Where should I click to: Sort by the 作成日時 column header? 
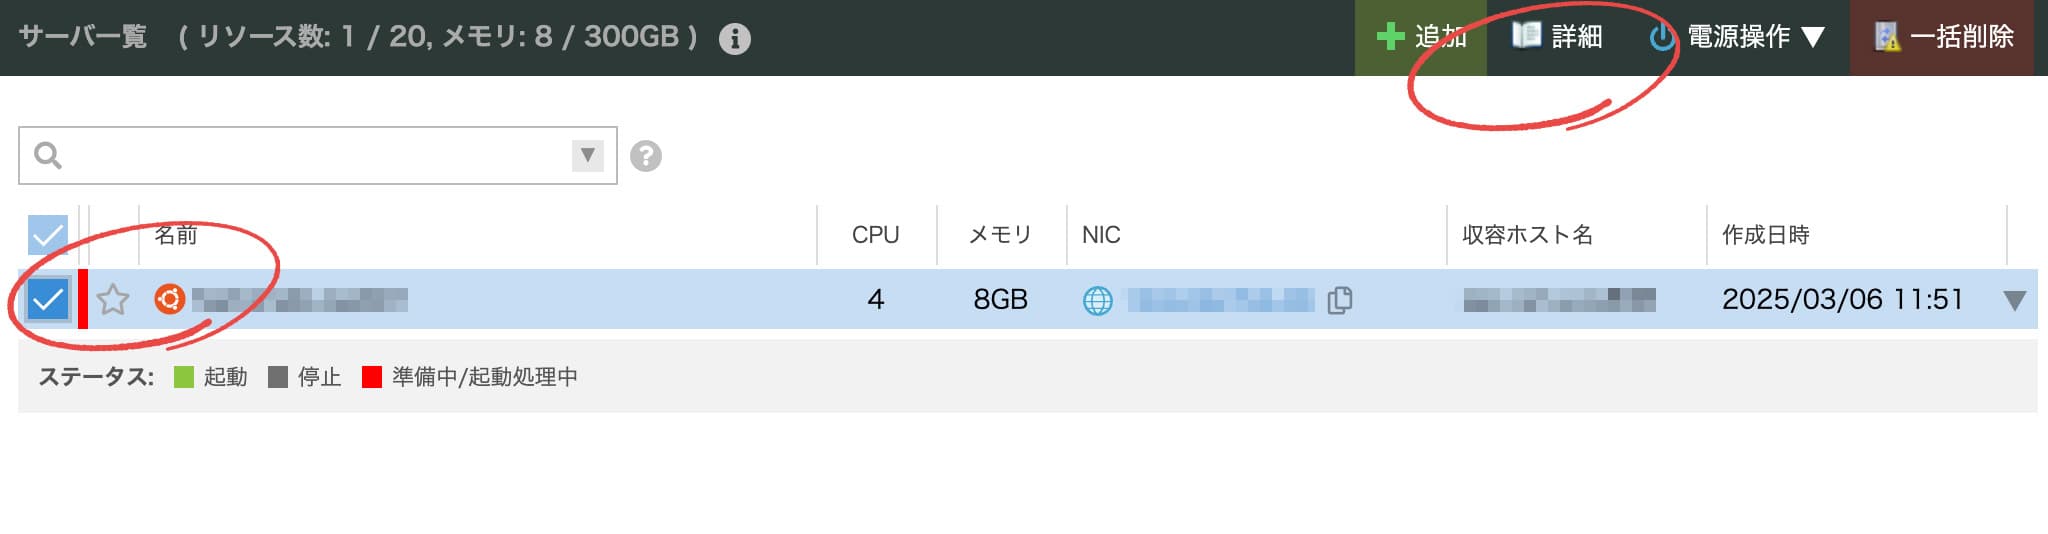click(1766, 235)
